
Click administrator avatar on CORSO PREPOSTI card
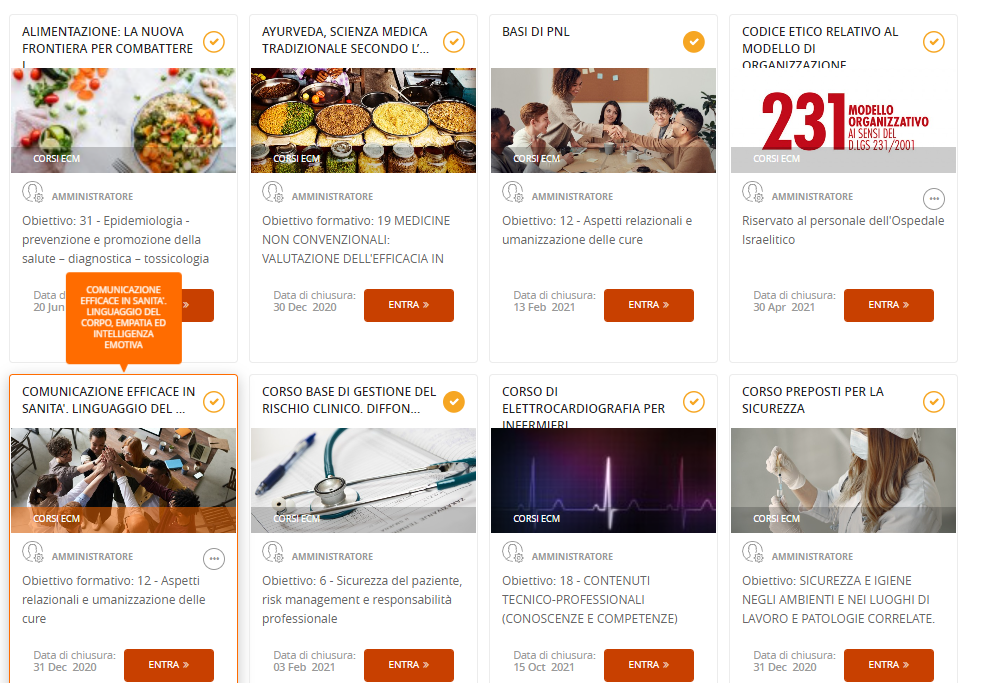point(752,552)
